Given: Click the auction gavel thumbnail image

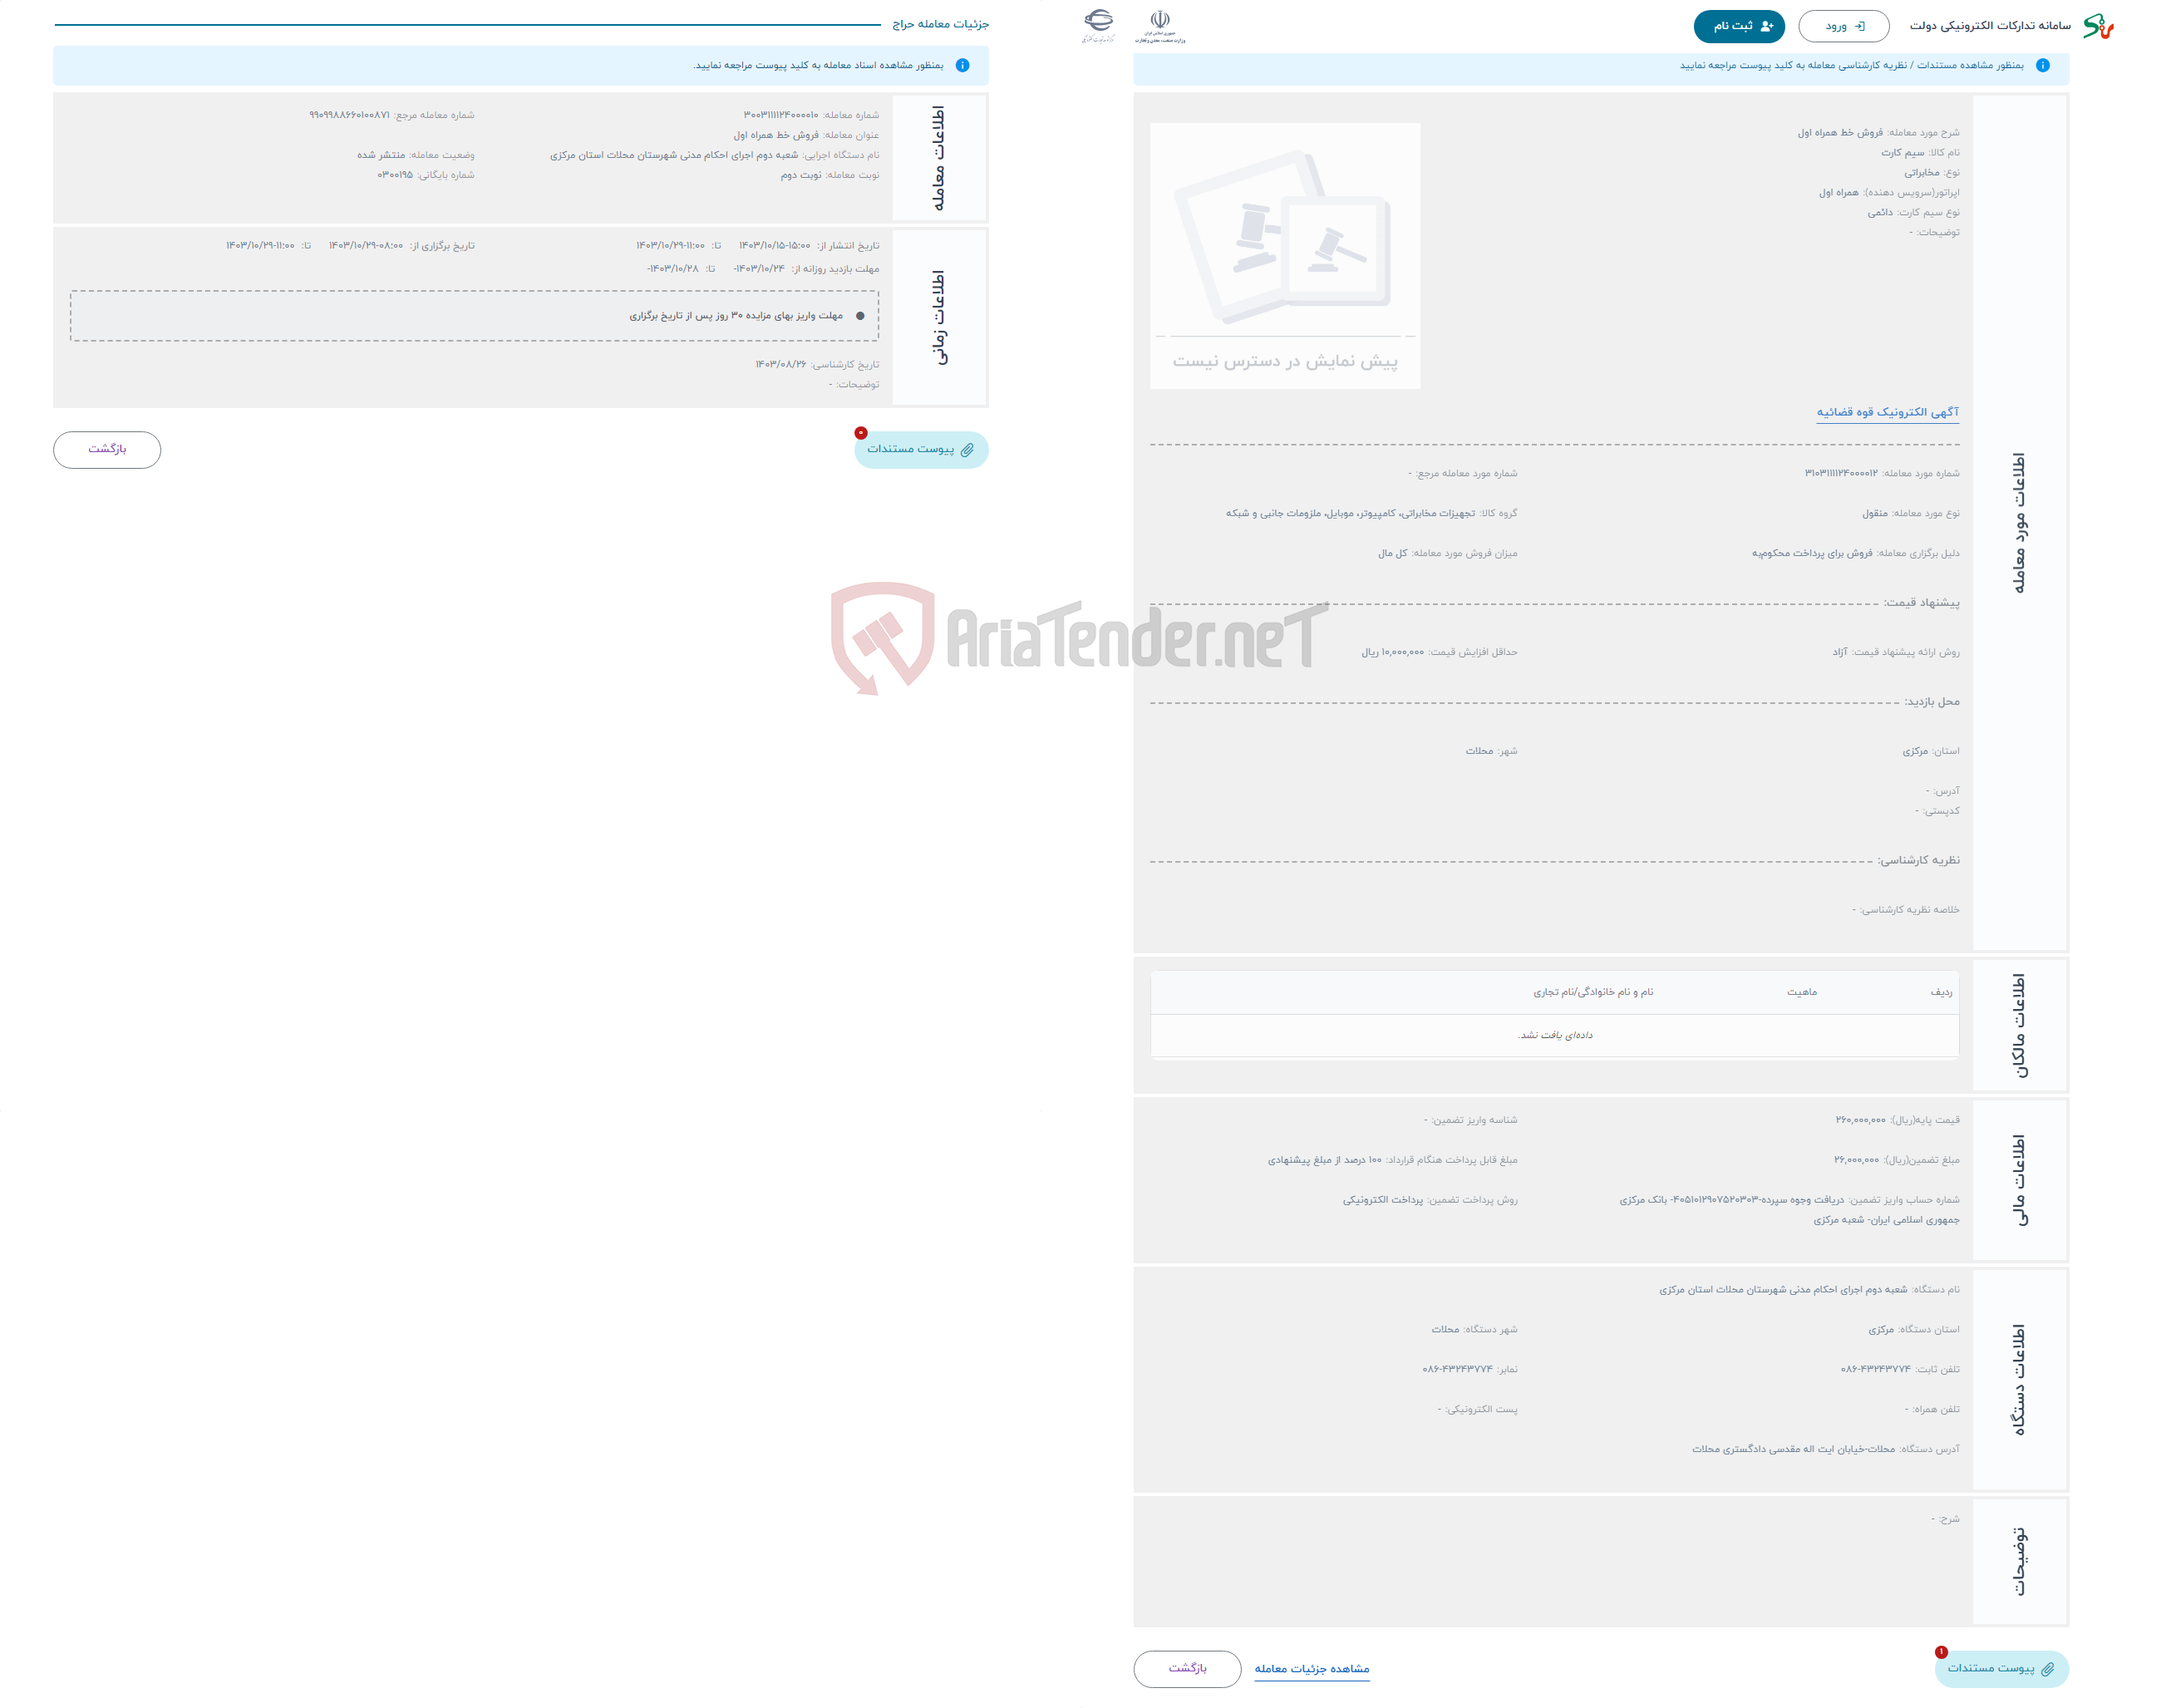Looking at the screenshot, I should click(x=1286, y=249).
